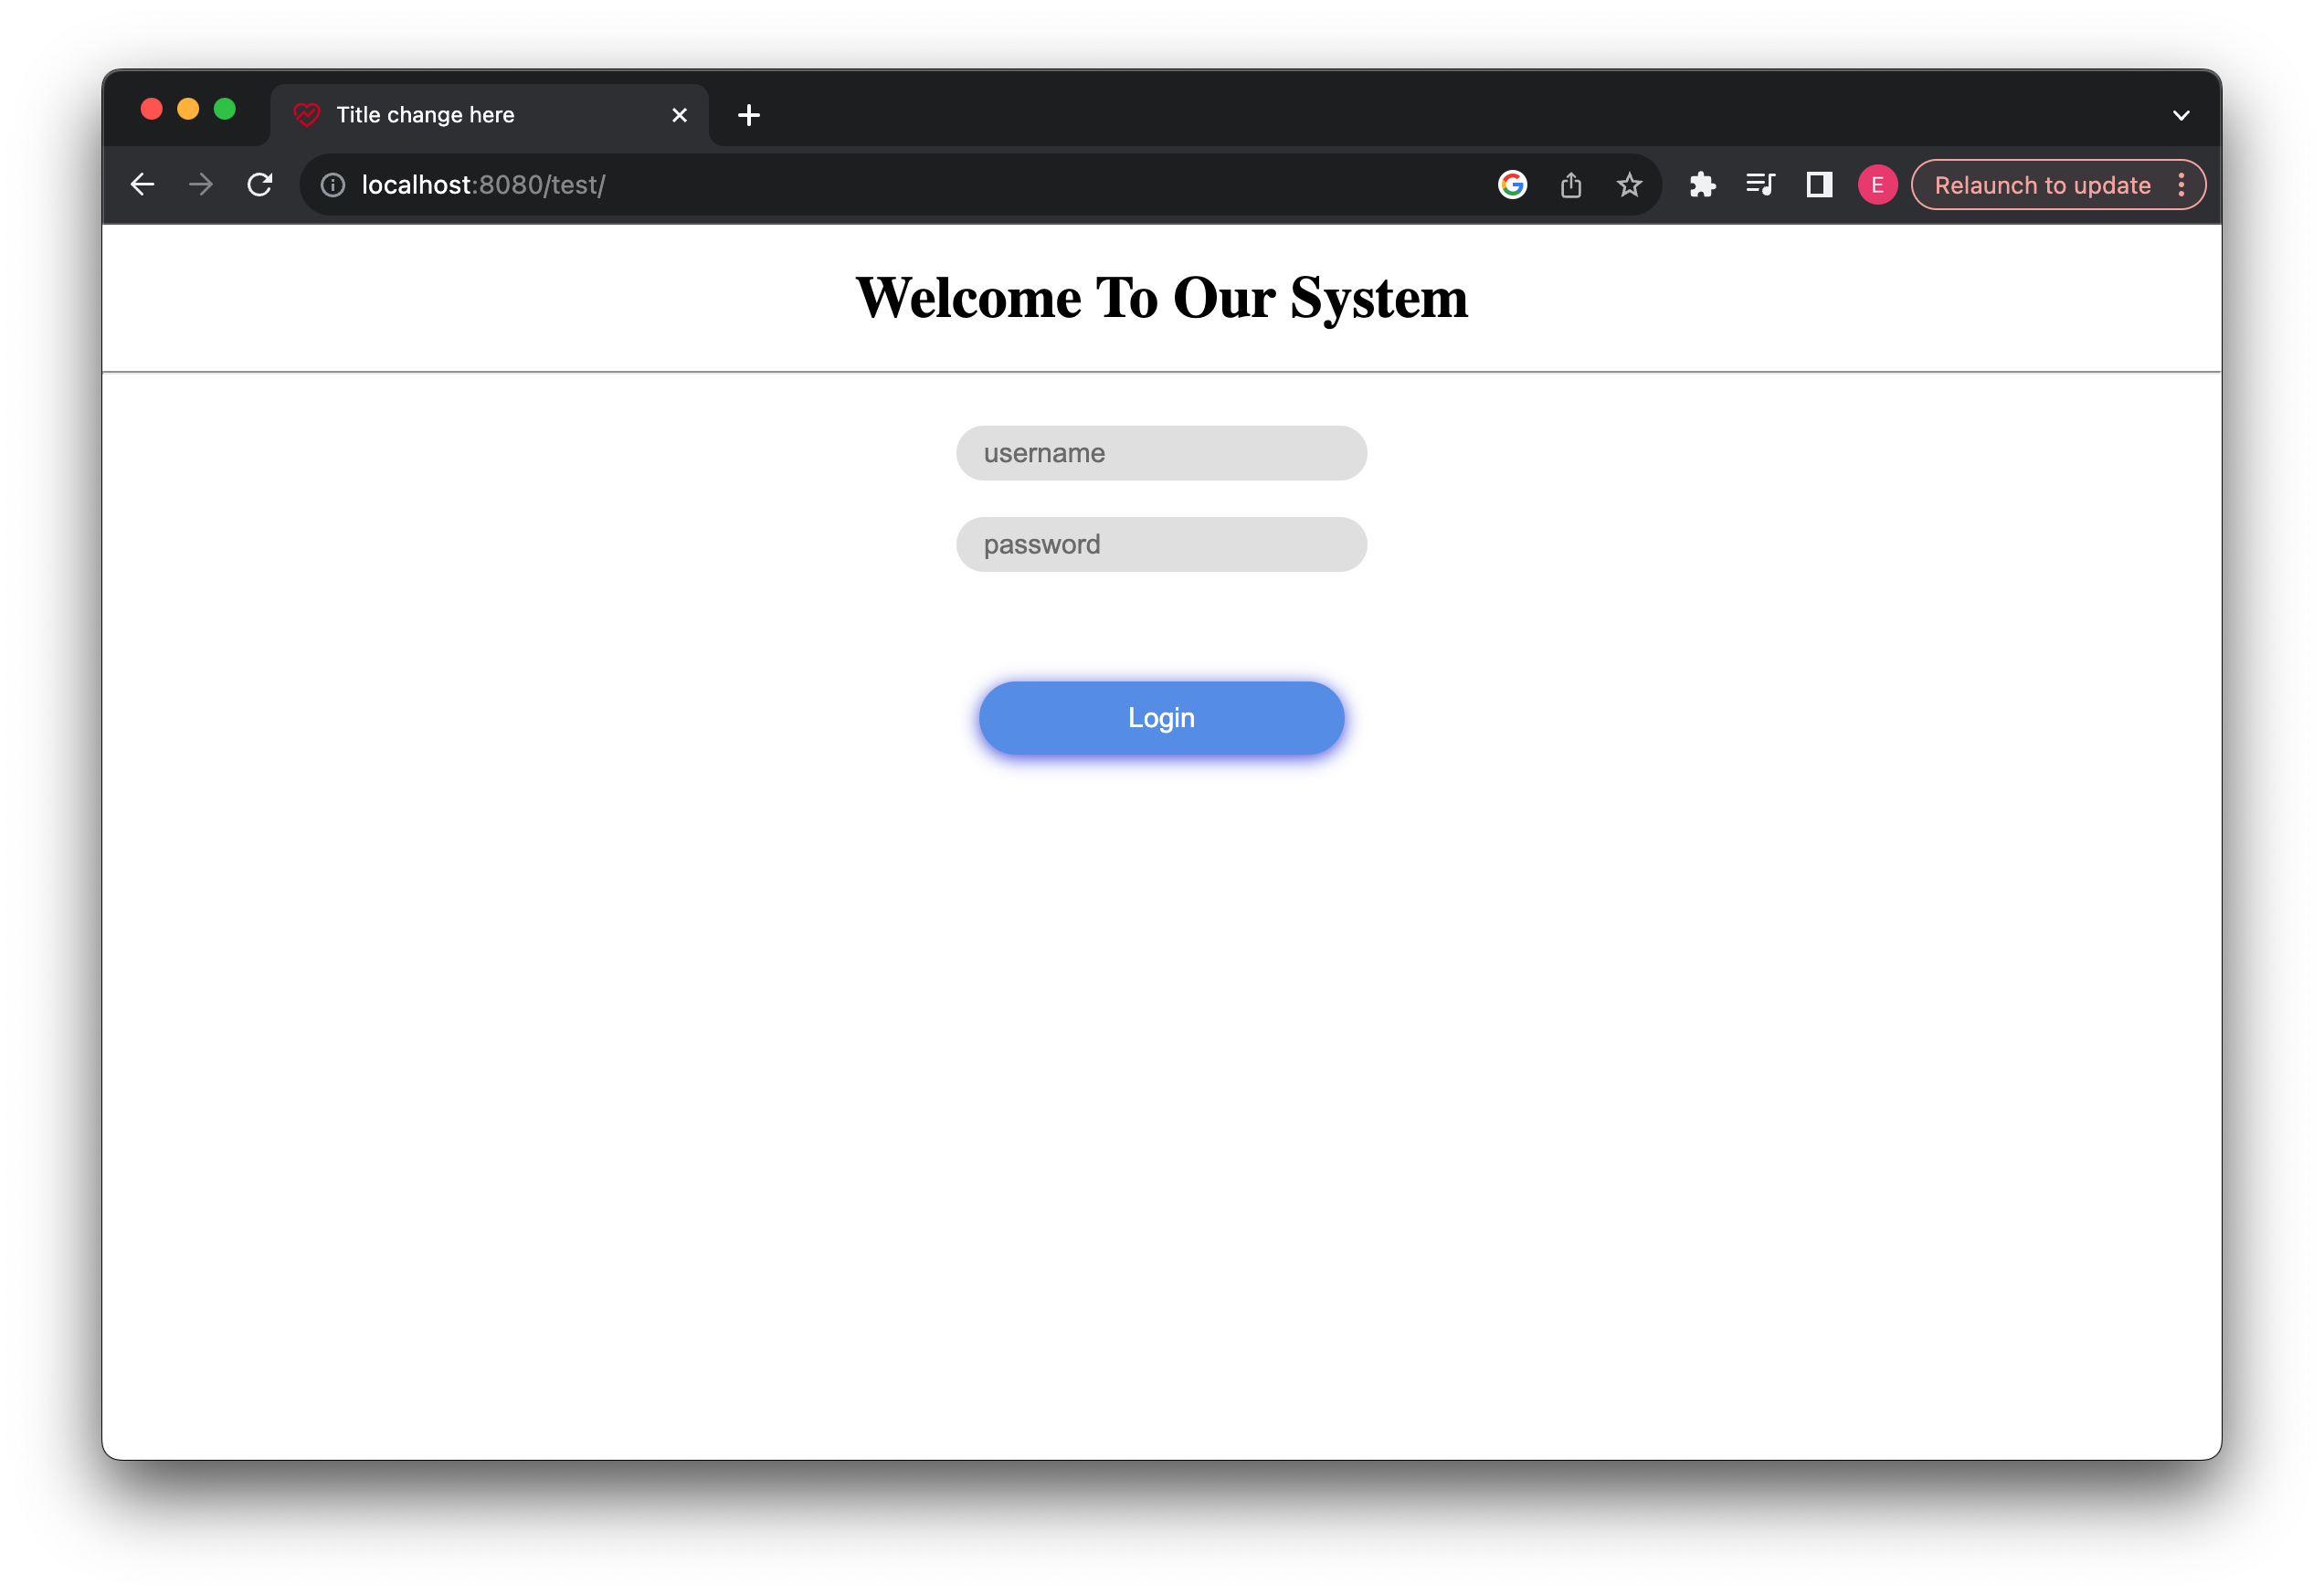Expand the window controls chevron at top right
The width and height of the screenshot is (2324, 1595).
point(2181,114)
